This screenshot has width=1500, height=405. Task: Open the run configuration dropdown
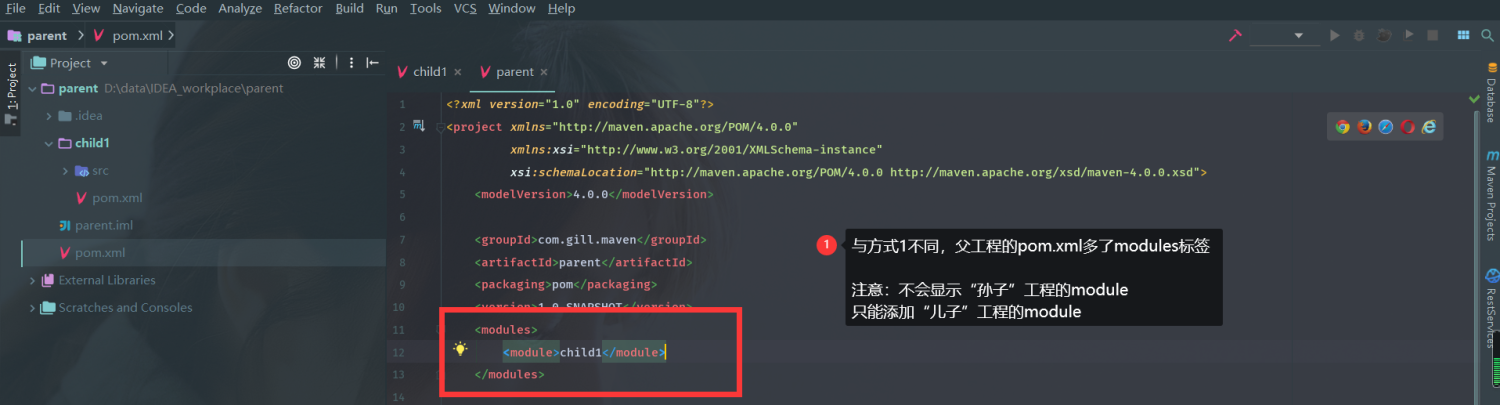click(1284, 35)
